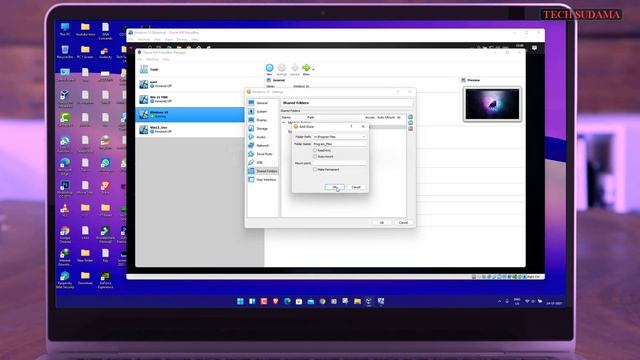The height and width of the screenshot is (360, 640).
Task: Open Microsoft Edge desktop icon
Action: click(x=65, y=167)
